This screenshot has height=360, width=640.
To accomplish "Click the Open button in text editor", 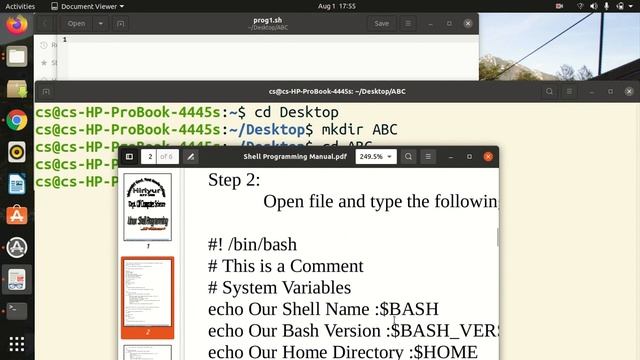I will (76, 24).
